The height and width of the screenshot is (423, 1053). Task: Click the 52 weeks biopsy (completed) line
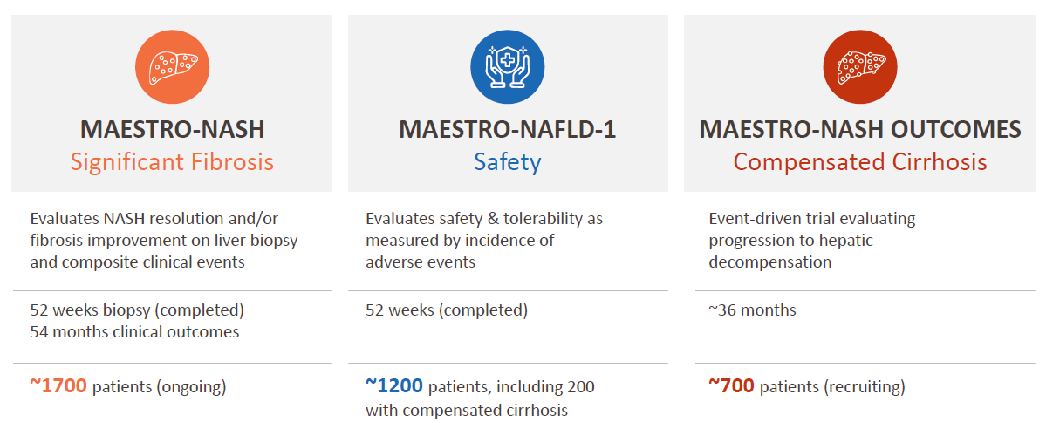[x=137, y=311]
